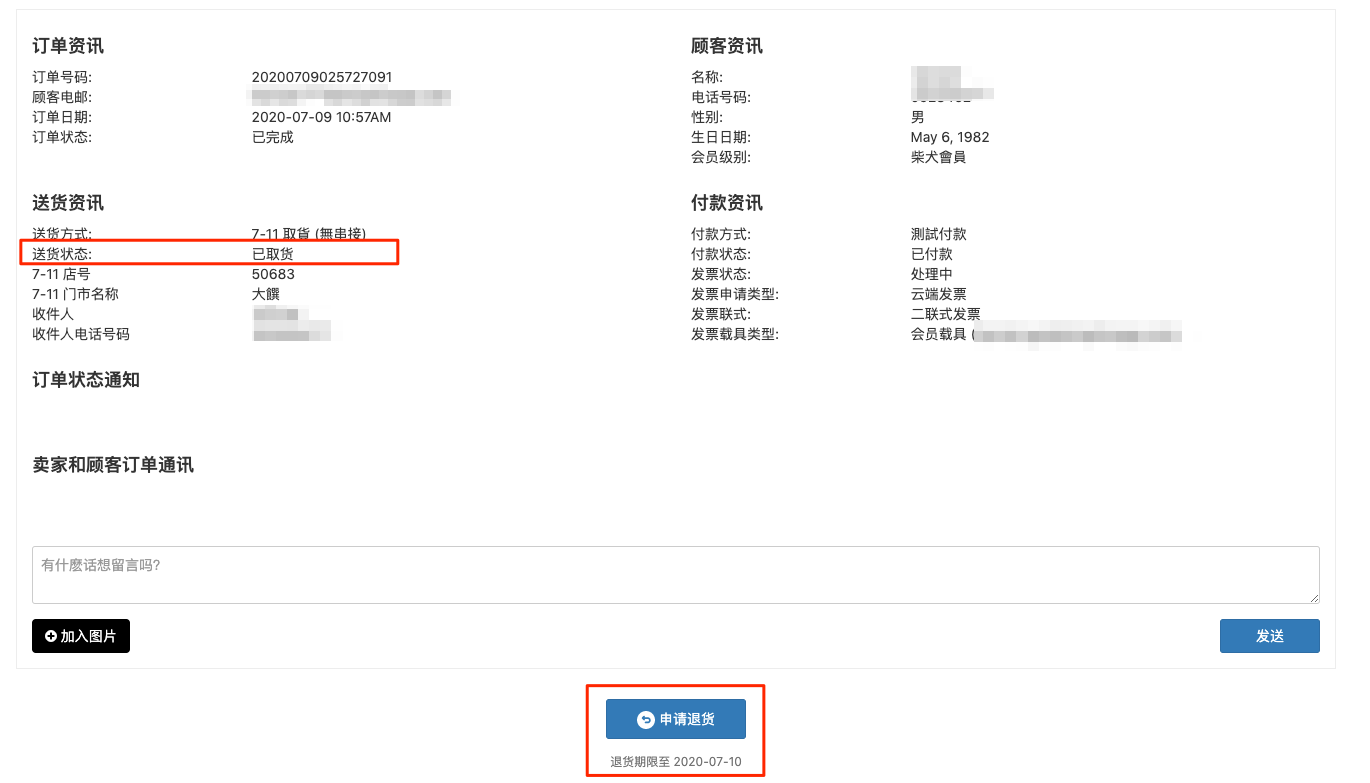Click the 加入图片 add image button

81,636
